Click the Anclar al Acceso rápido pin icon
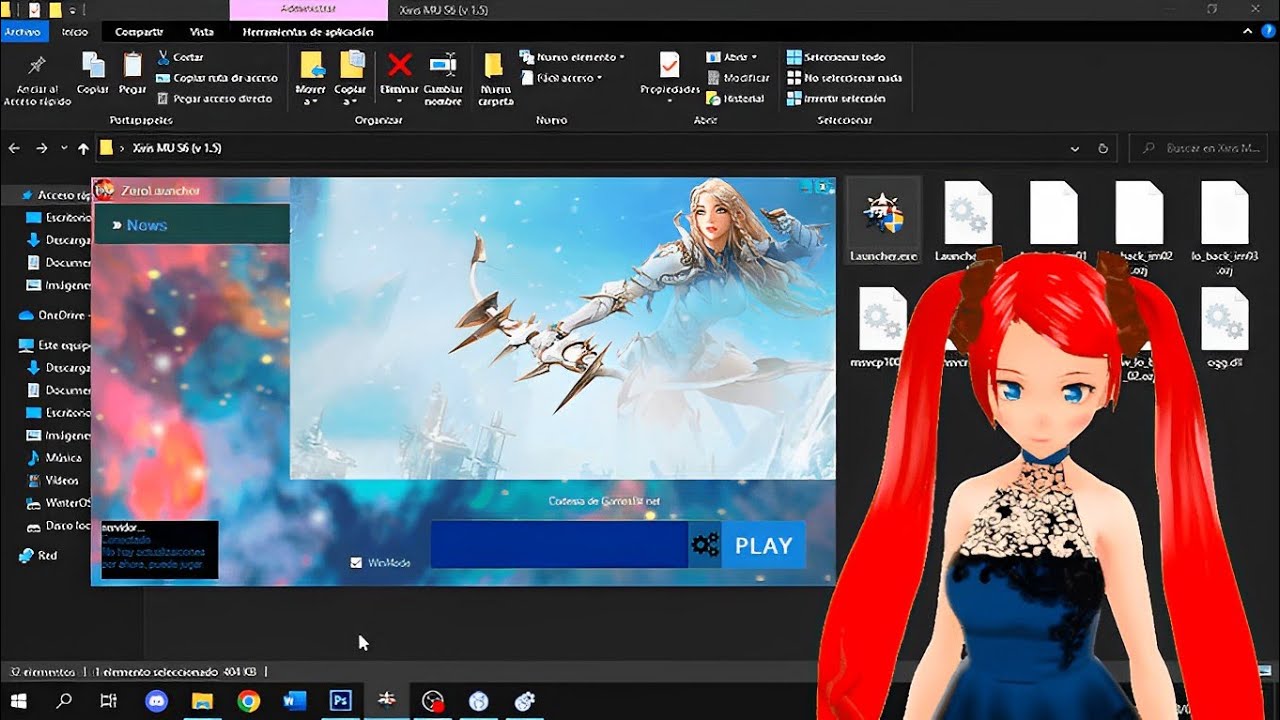 coord(37,66)
